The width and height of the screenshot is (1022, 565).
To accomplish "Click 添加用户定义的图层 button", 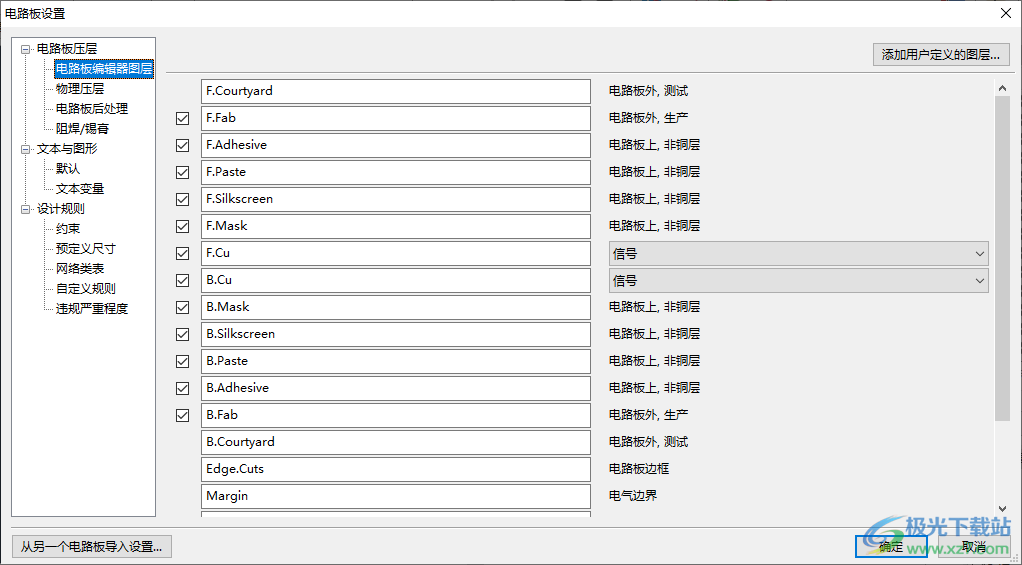I will click(x=941, y=55).
